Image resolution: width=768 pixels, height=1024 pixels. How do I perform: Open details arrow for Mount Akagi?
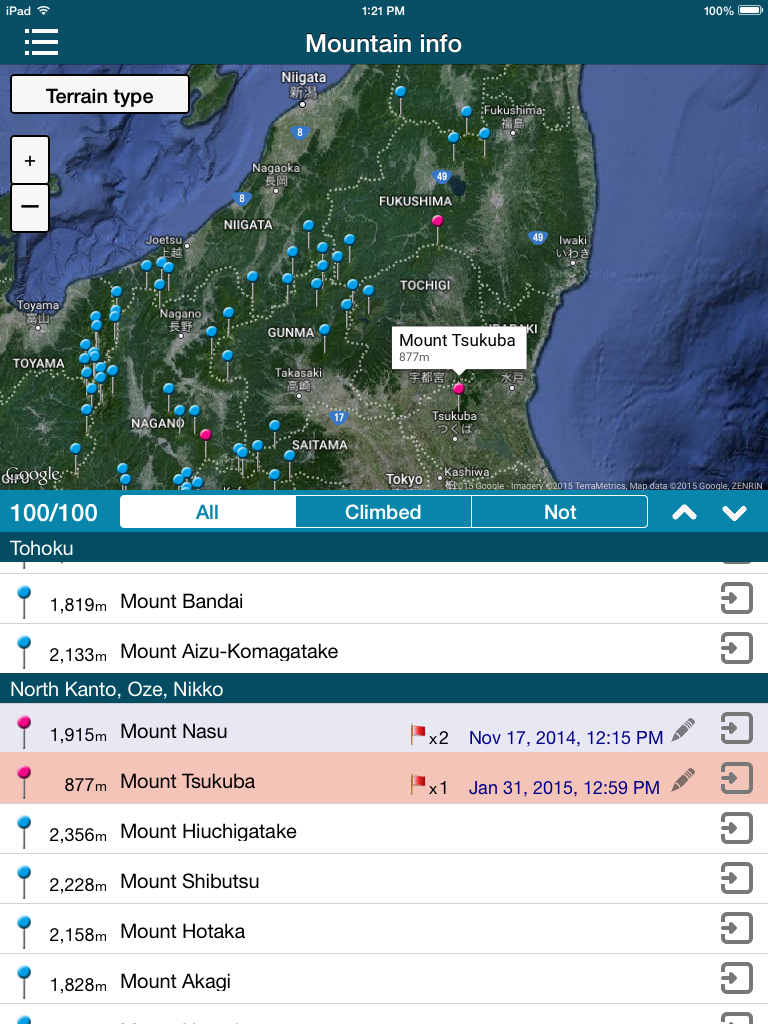tap(737, 978)
